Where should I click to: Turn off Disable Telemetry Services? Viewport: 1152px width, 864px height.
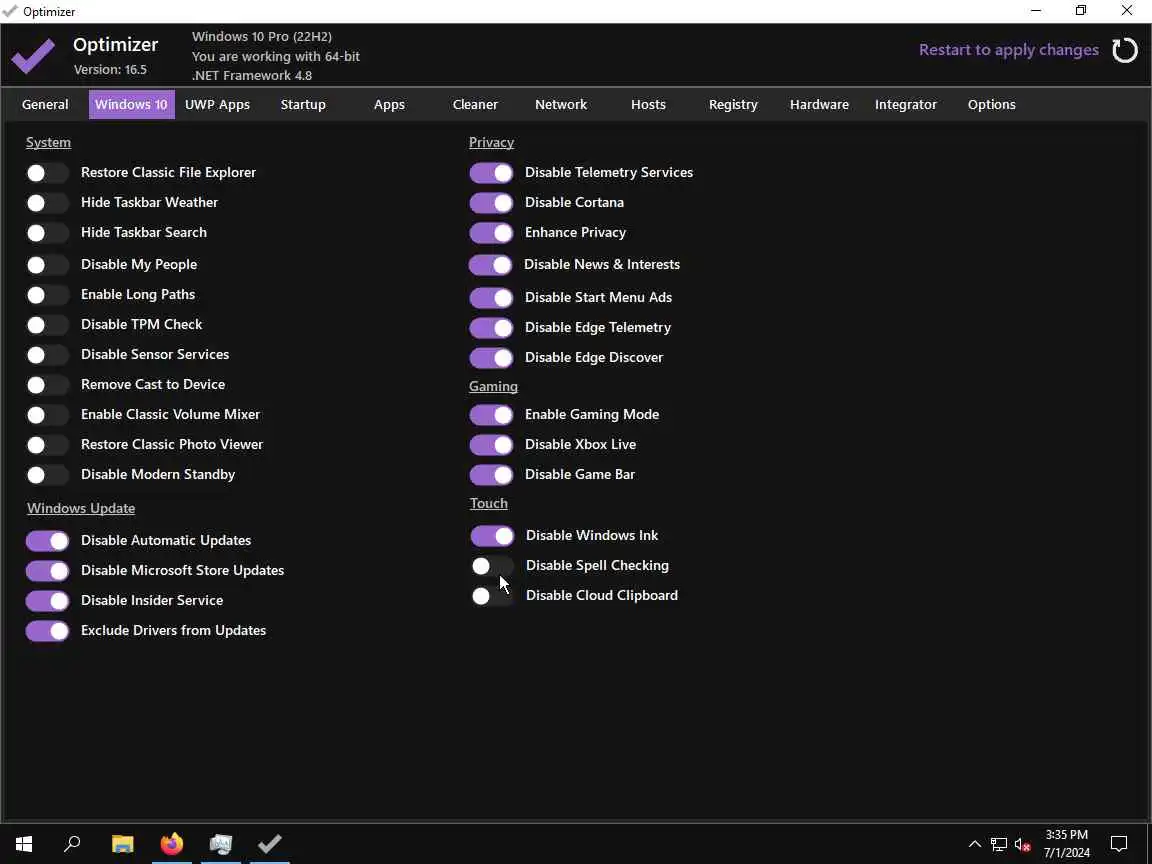491,173
